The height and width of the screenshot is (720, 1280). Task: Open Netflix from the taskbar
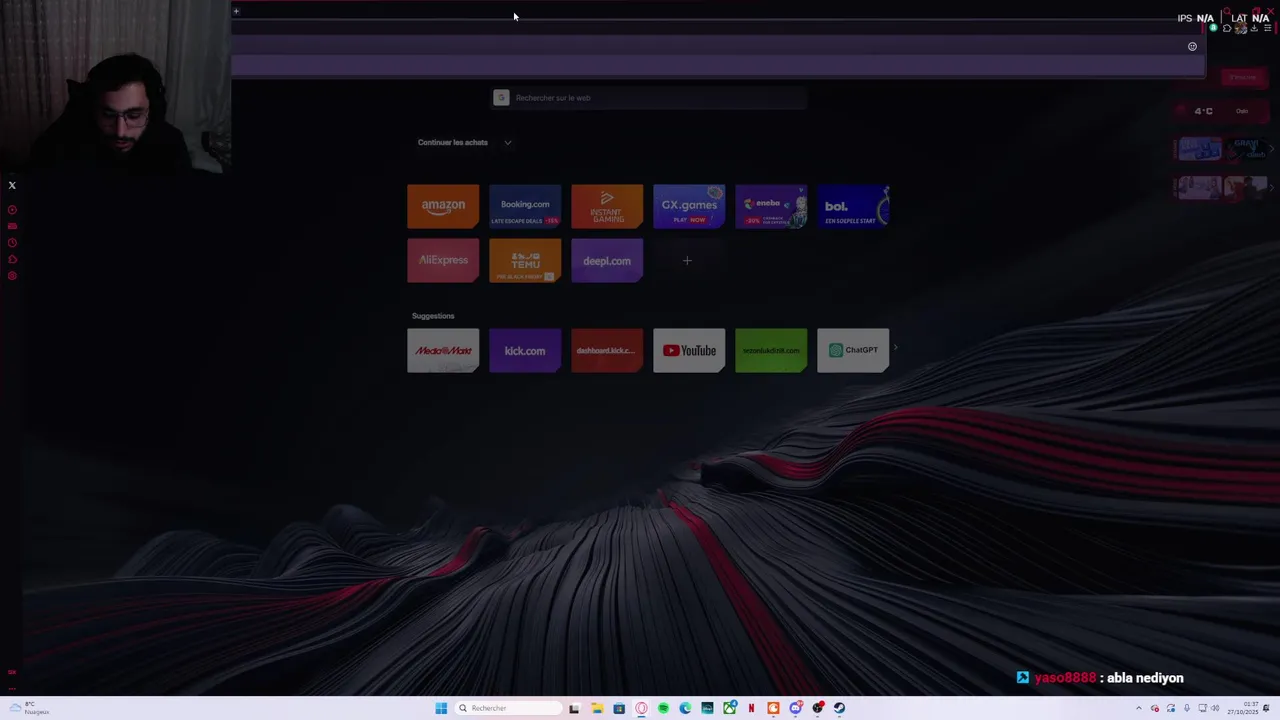751,708
